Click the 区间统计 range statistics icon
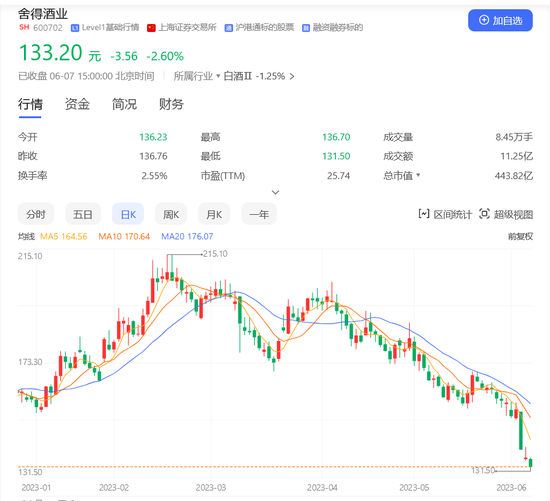The height and width of the screenshot is (501, 550). (424, 214)
